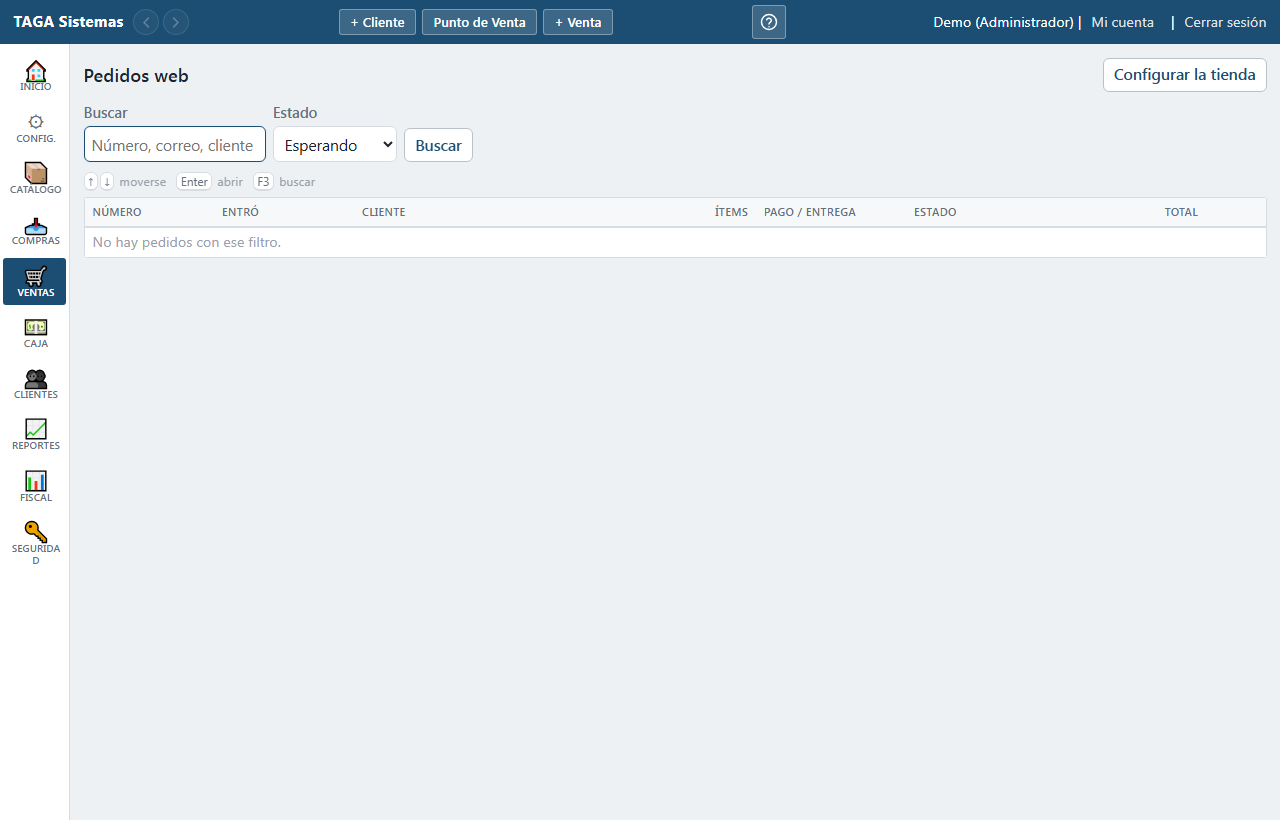Viewport: 1280px width, 820px height.
Task: Click the Demo (Administrador) user label
Action: pos(1003,22)
